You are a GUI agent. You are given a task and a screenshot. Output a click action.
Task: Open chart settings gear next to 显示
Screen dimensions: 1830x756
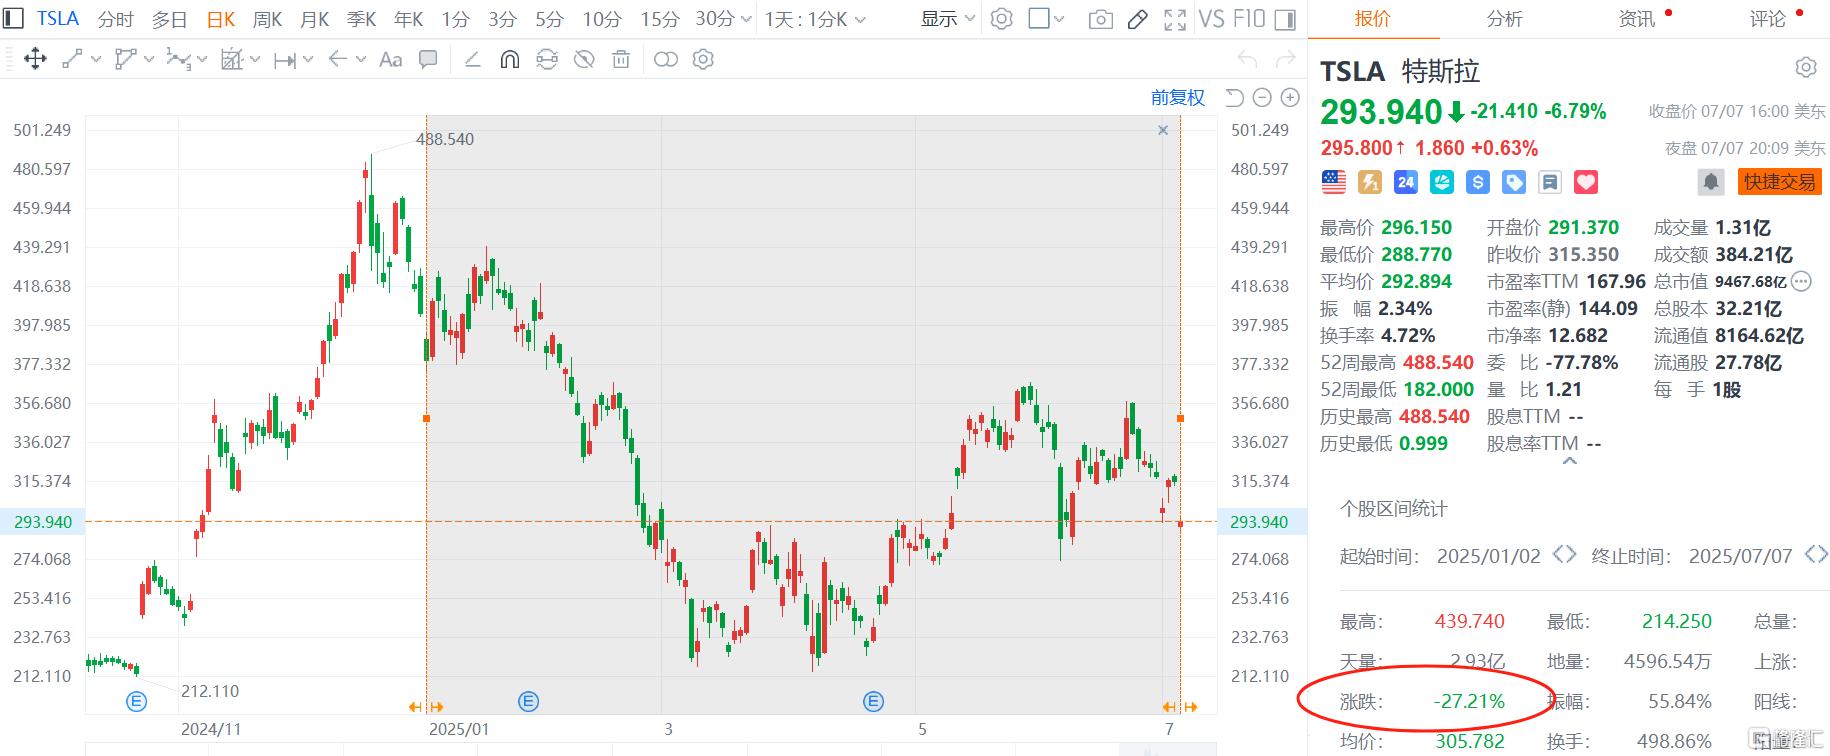click(x=1001, y=19)
